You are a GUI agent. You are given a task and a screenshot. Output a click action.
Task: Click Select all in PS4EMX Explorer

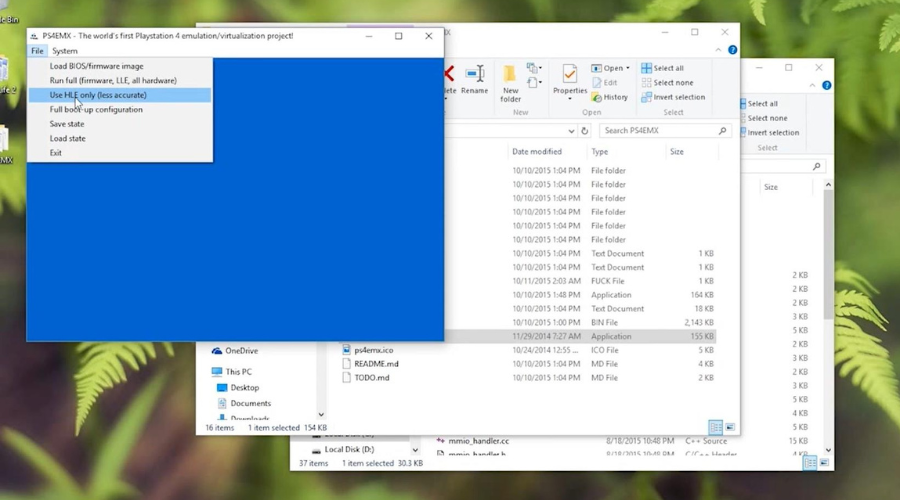coord(662,68)
